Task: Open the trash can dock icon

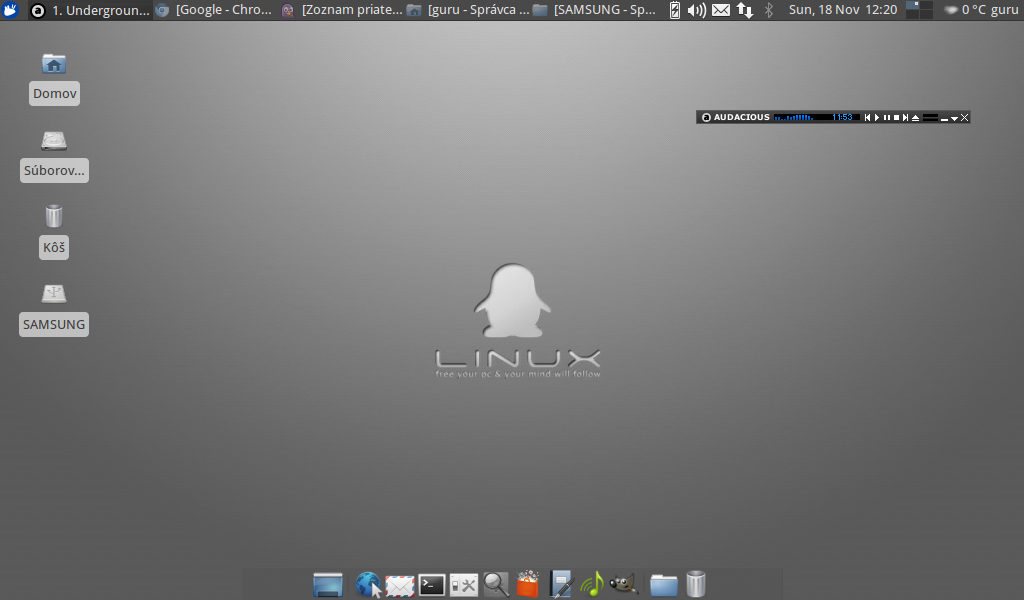Action: (696, 584)
